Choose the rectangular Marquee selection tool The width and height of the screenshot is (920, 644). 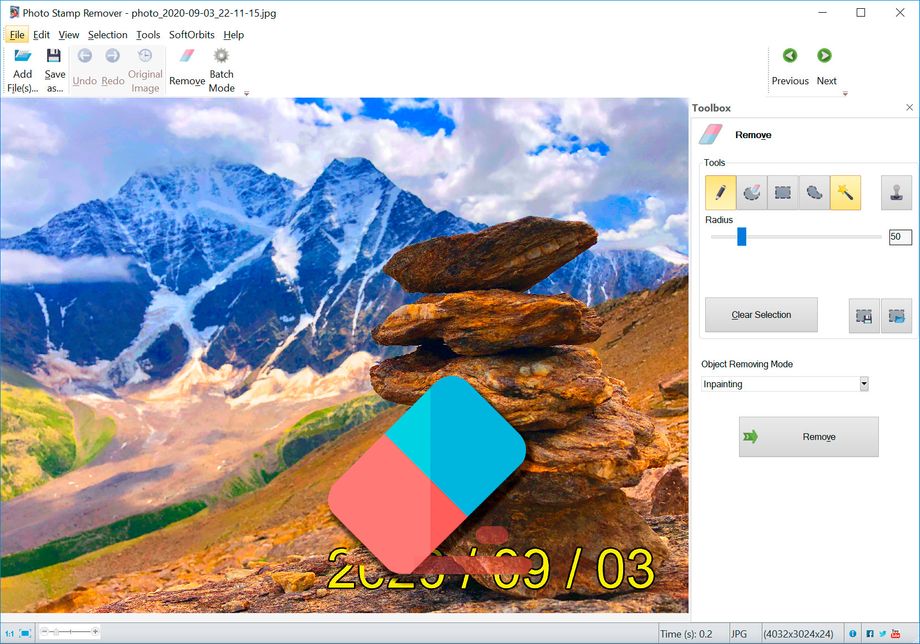tap(783, 193)
